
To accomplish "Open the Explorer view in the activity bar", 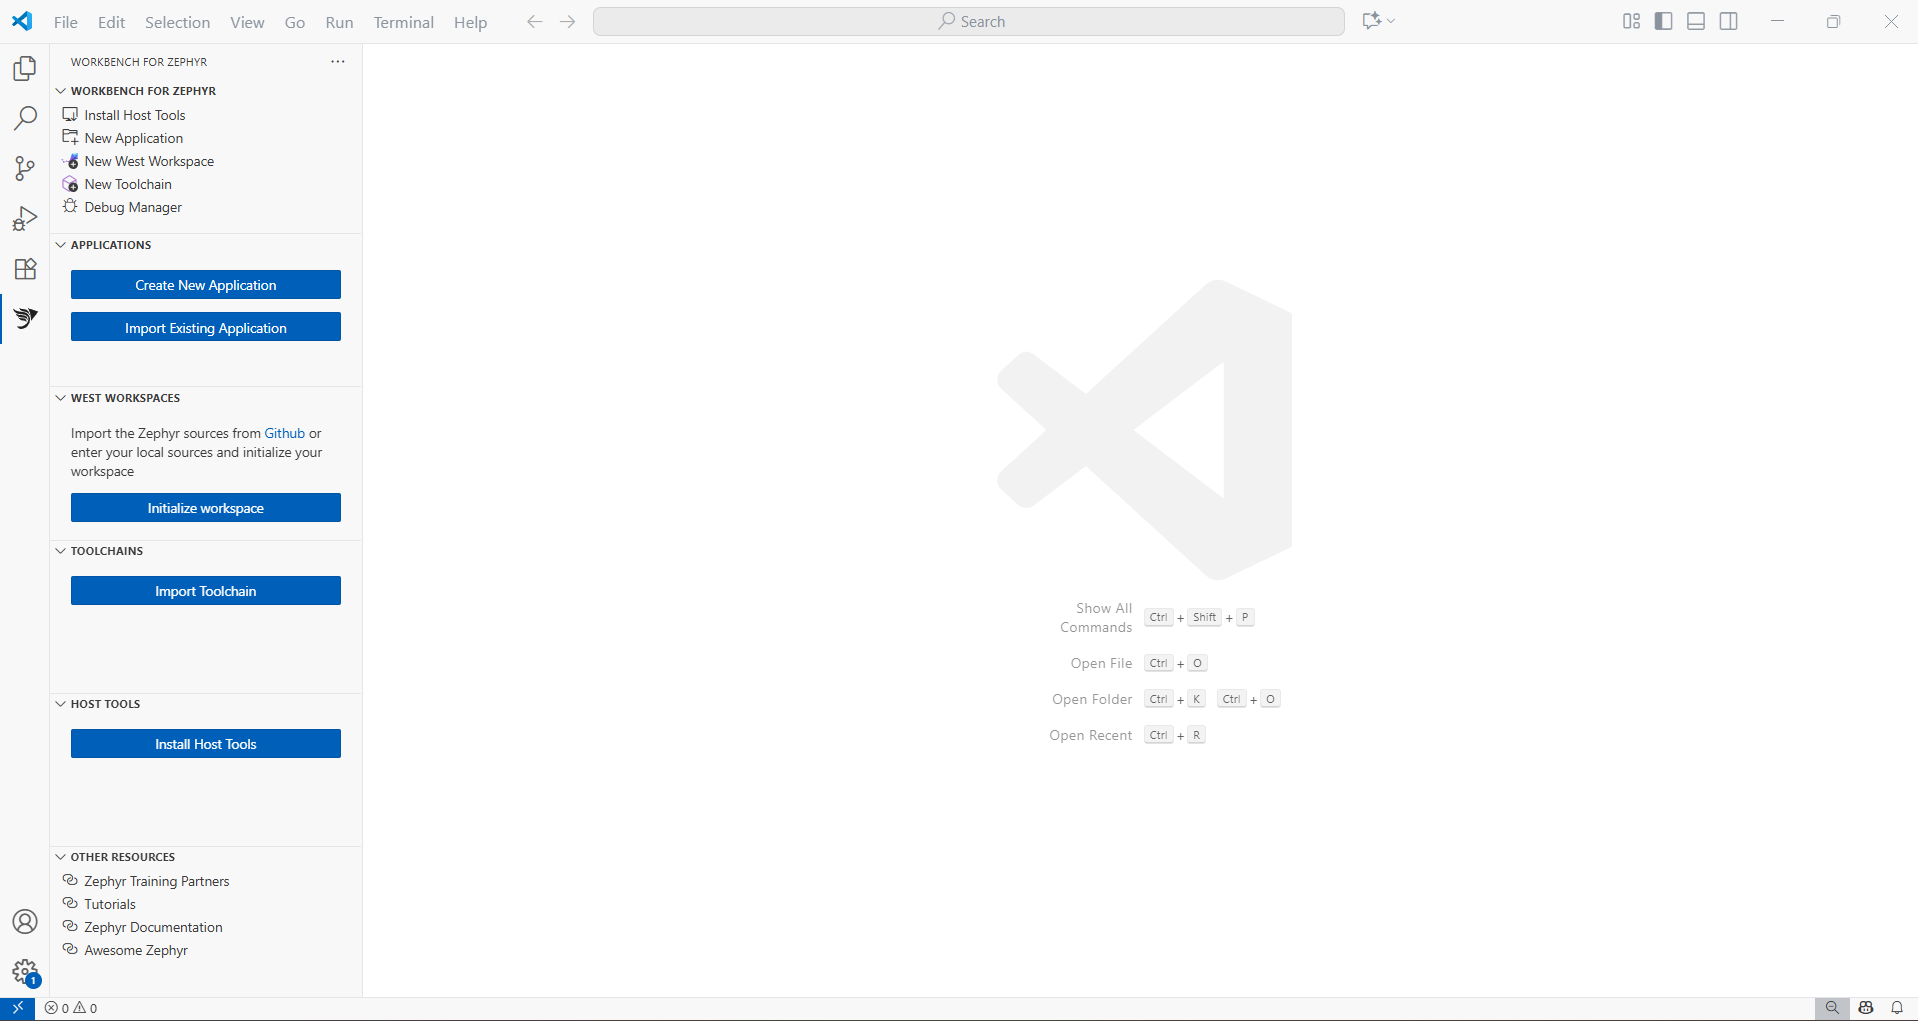I will click(24, 68).
